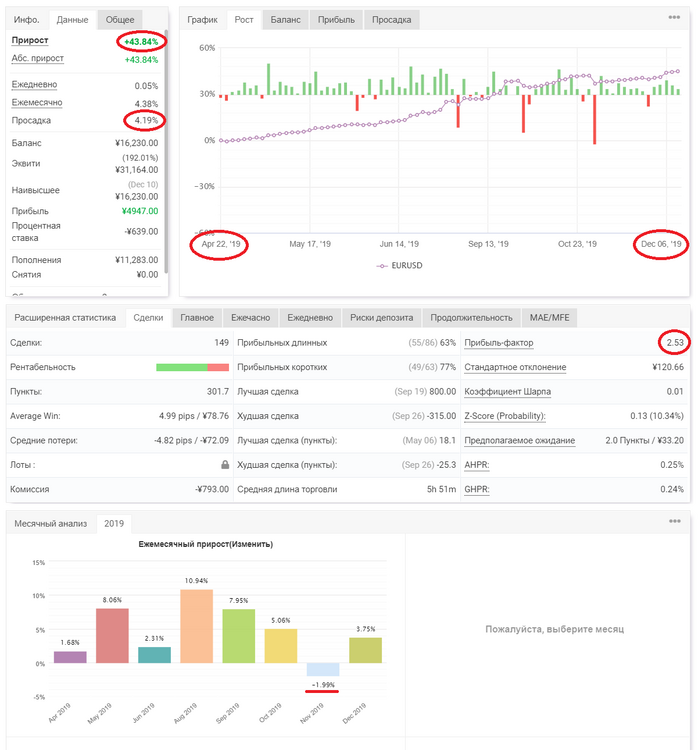
Task: Click the Прибыль ¥4947.00 value
Action: click(x=140, y=211)
